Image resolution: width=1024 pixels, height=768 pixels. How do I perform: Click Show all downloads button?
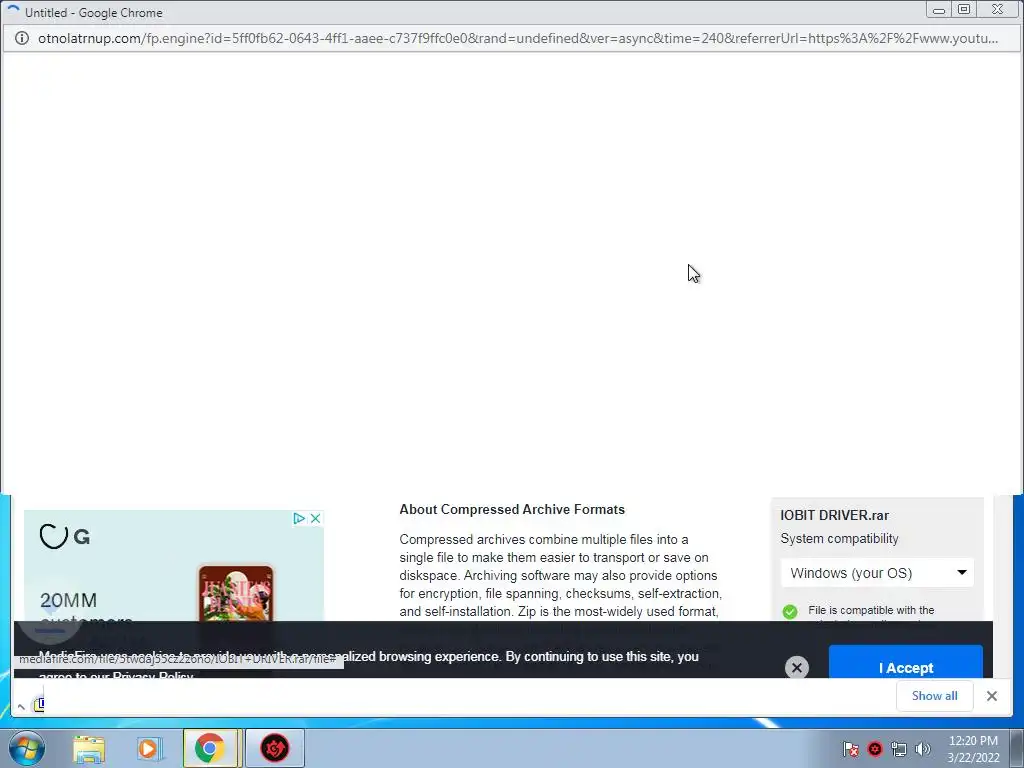click(x=935, y=696)
